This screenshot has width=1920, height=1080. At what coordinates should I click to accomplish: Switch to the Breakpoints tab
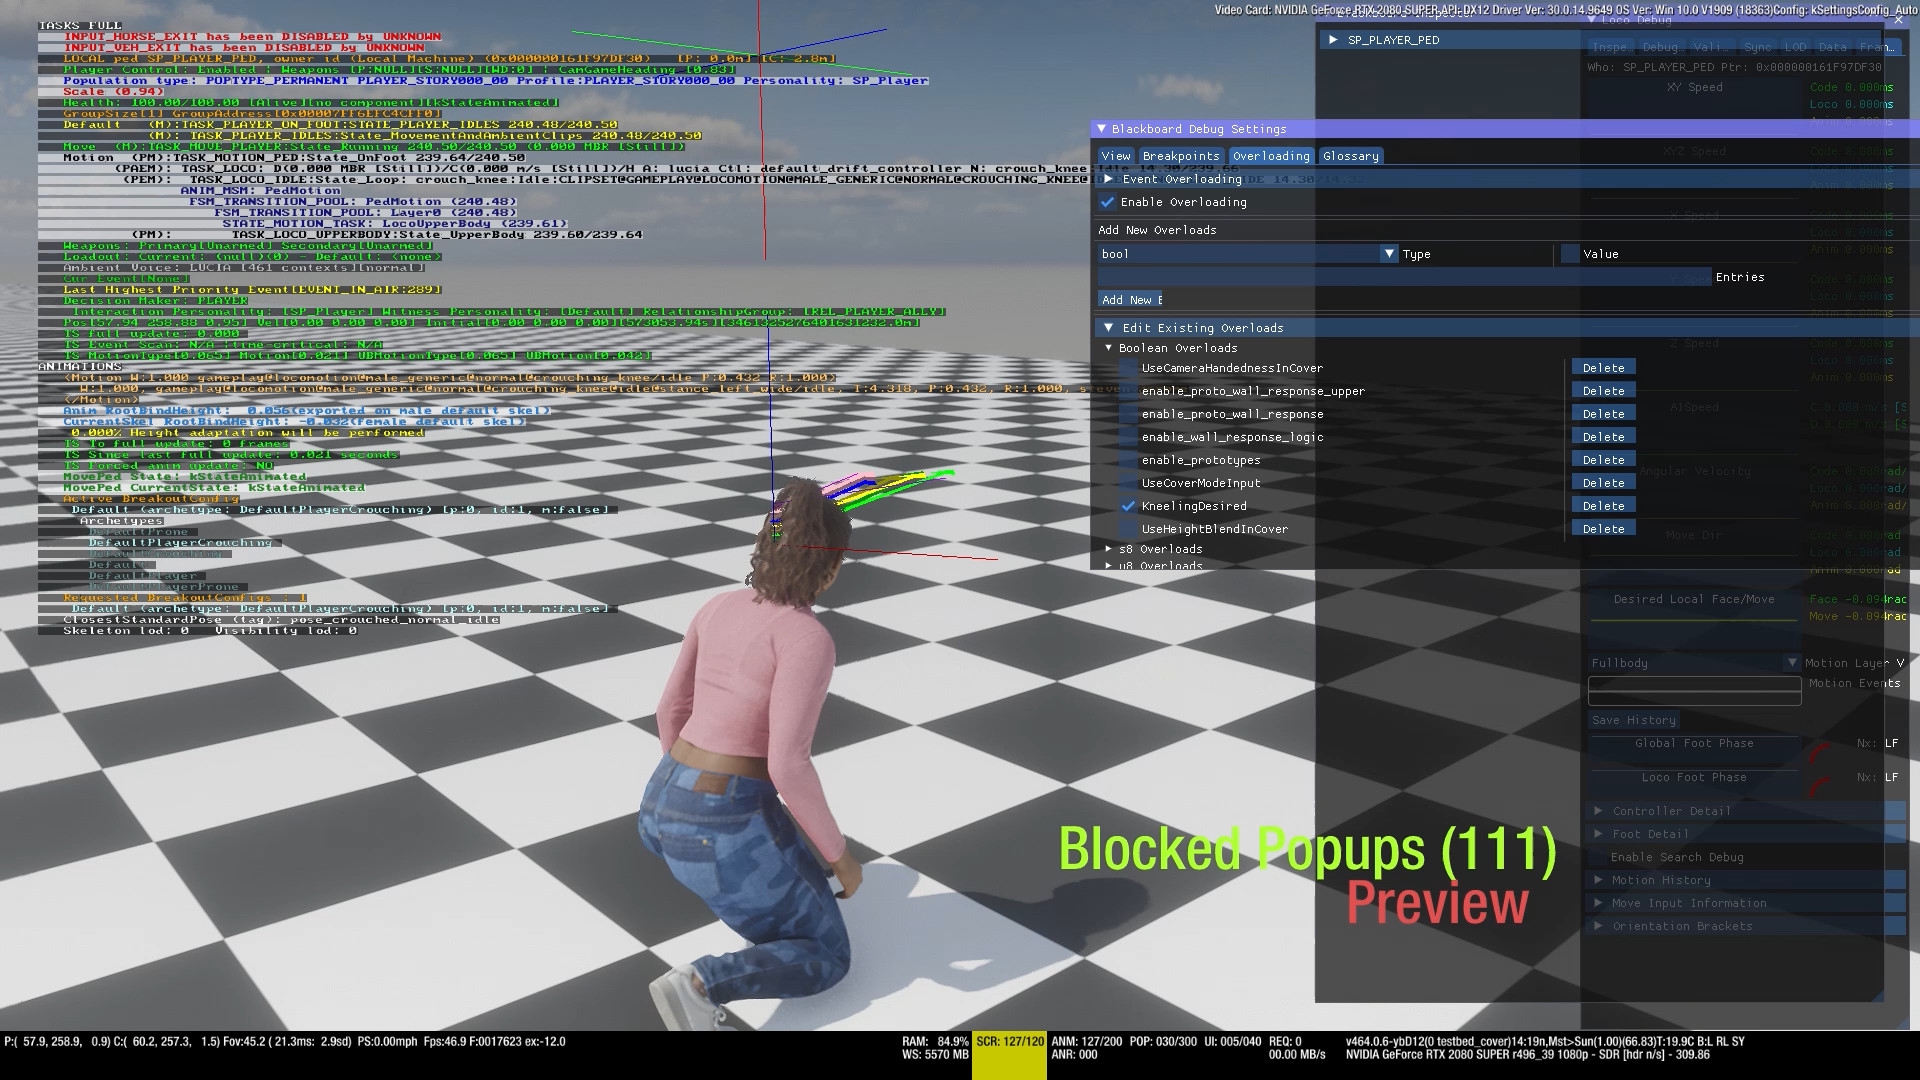pyautogui.click(x=1181, y=156)
